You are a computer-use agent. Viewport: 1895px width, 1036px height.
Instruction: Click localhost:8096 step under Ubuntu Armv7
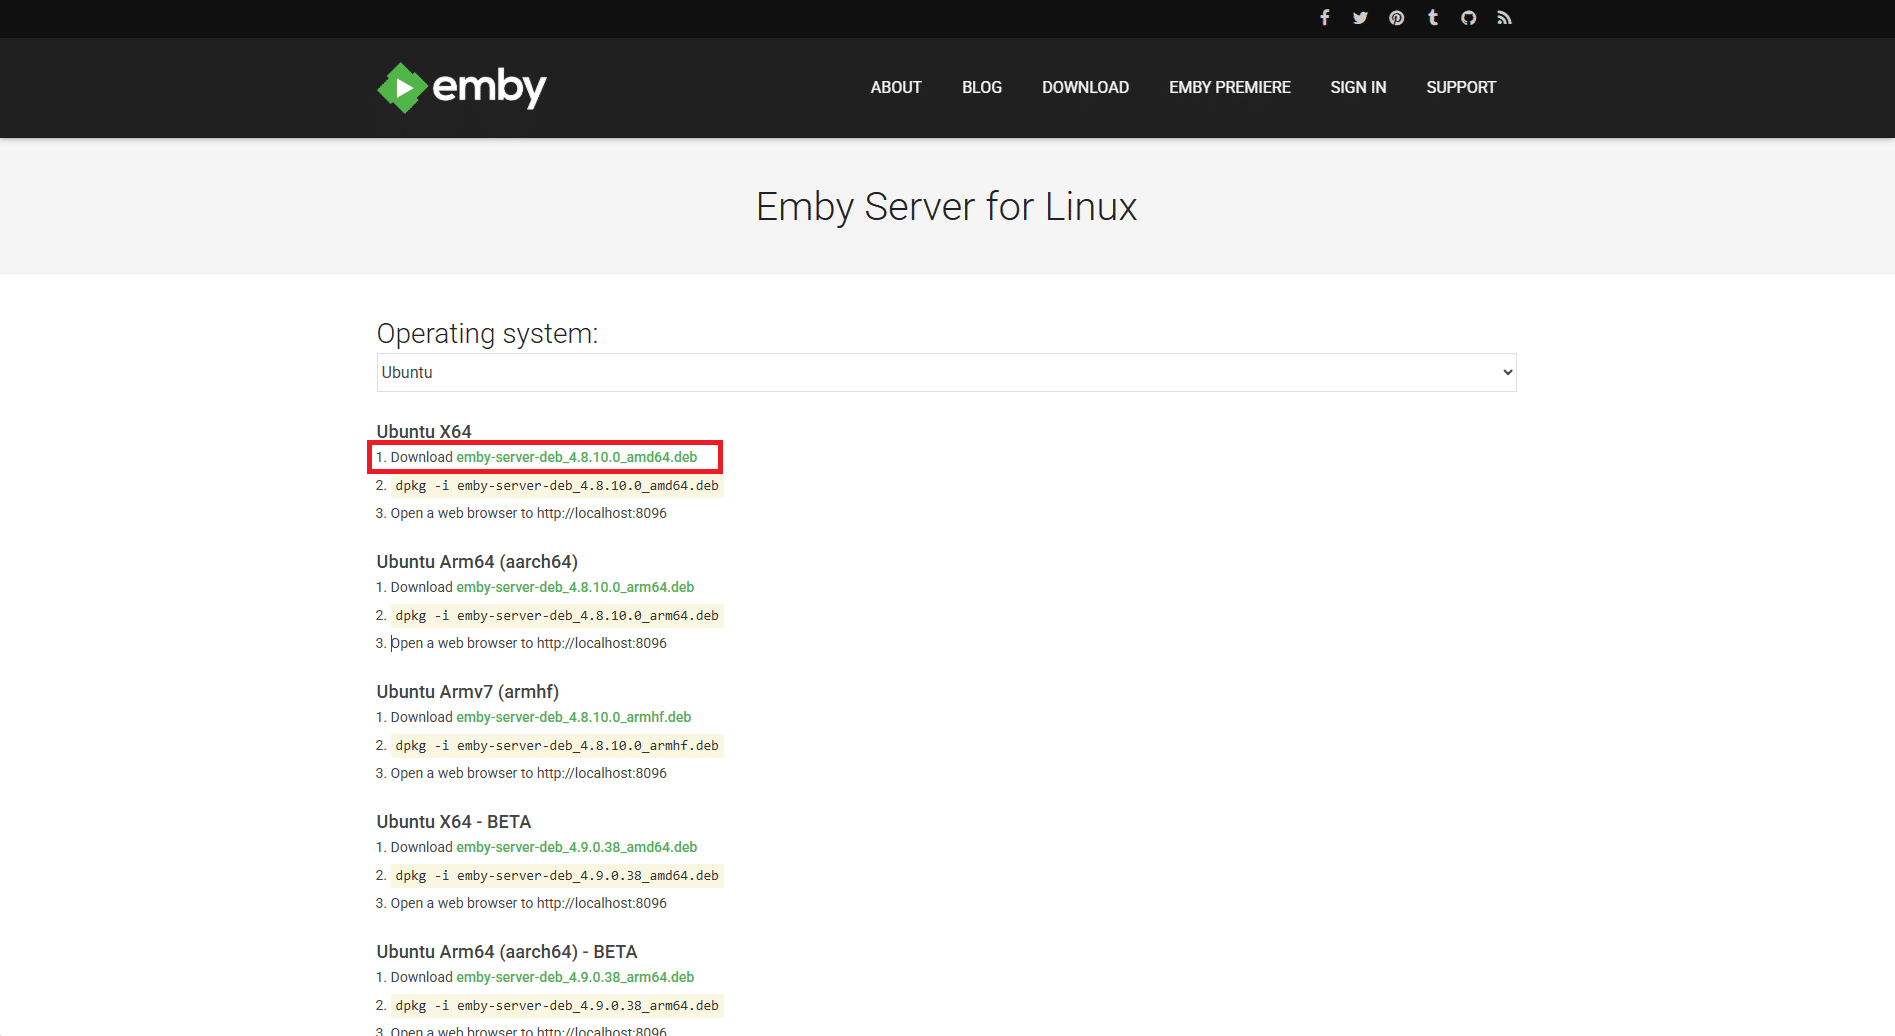(528, 773)
